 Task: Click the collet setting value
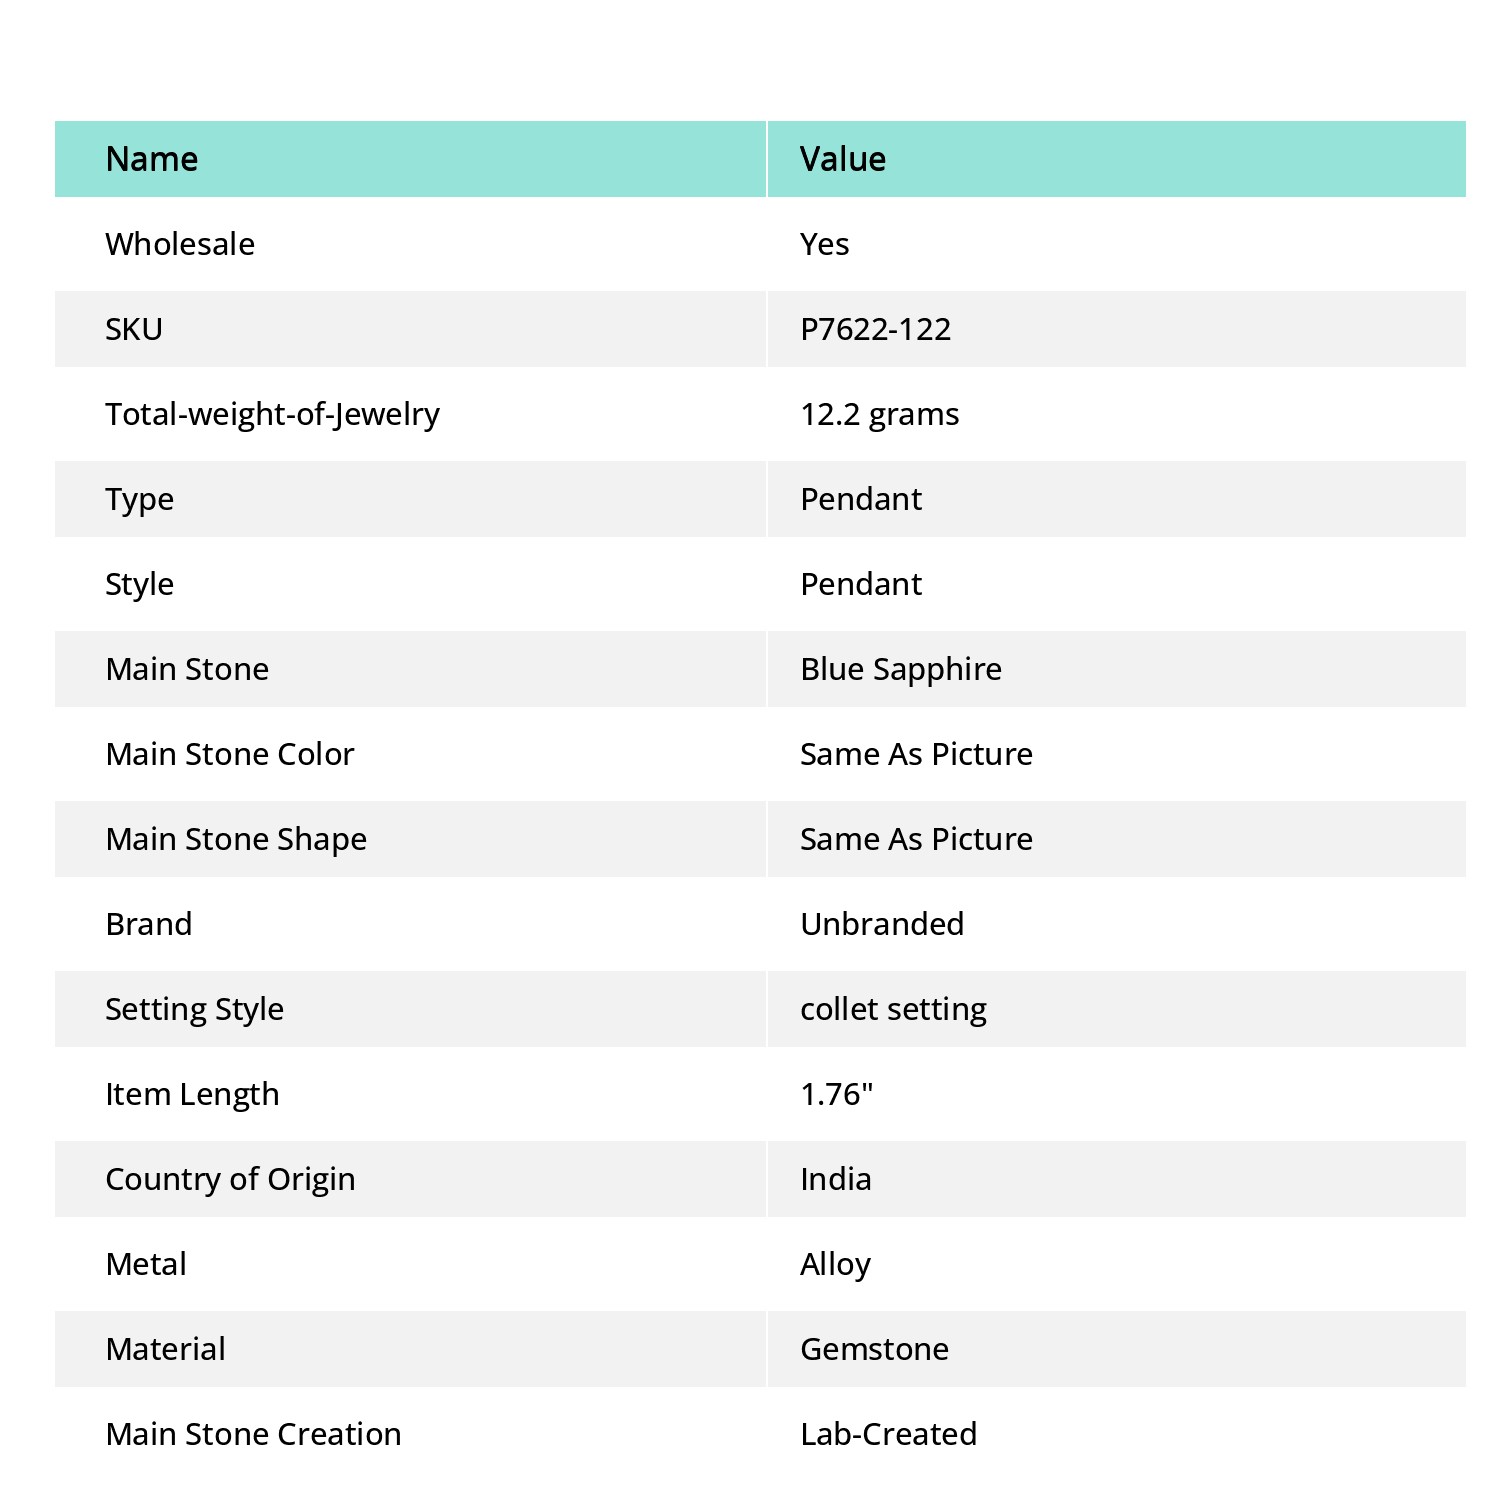click(x=894, y=1009)
